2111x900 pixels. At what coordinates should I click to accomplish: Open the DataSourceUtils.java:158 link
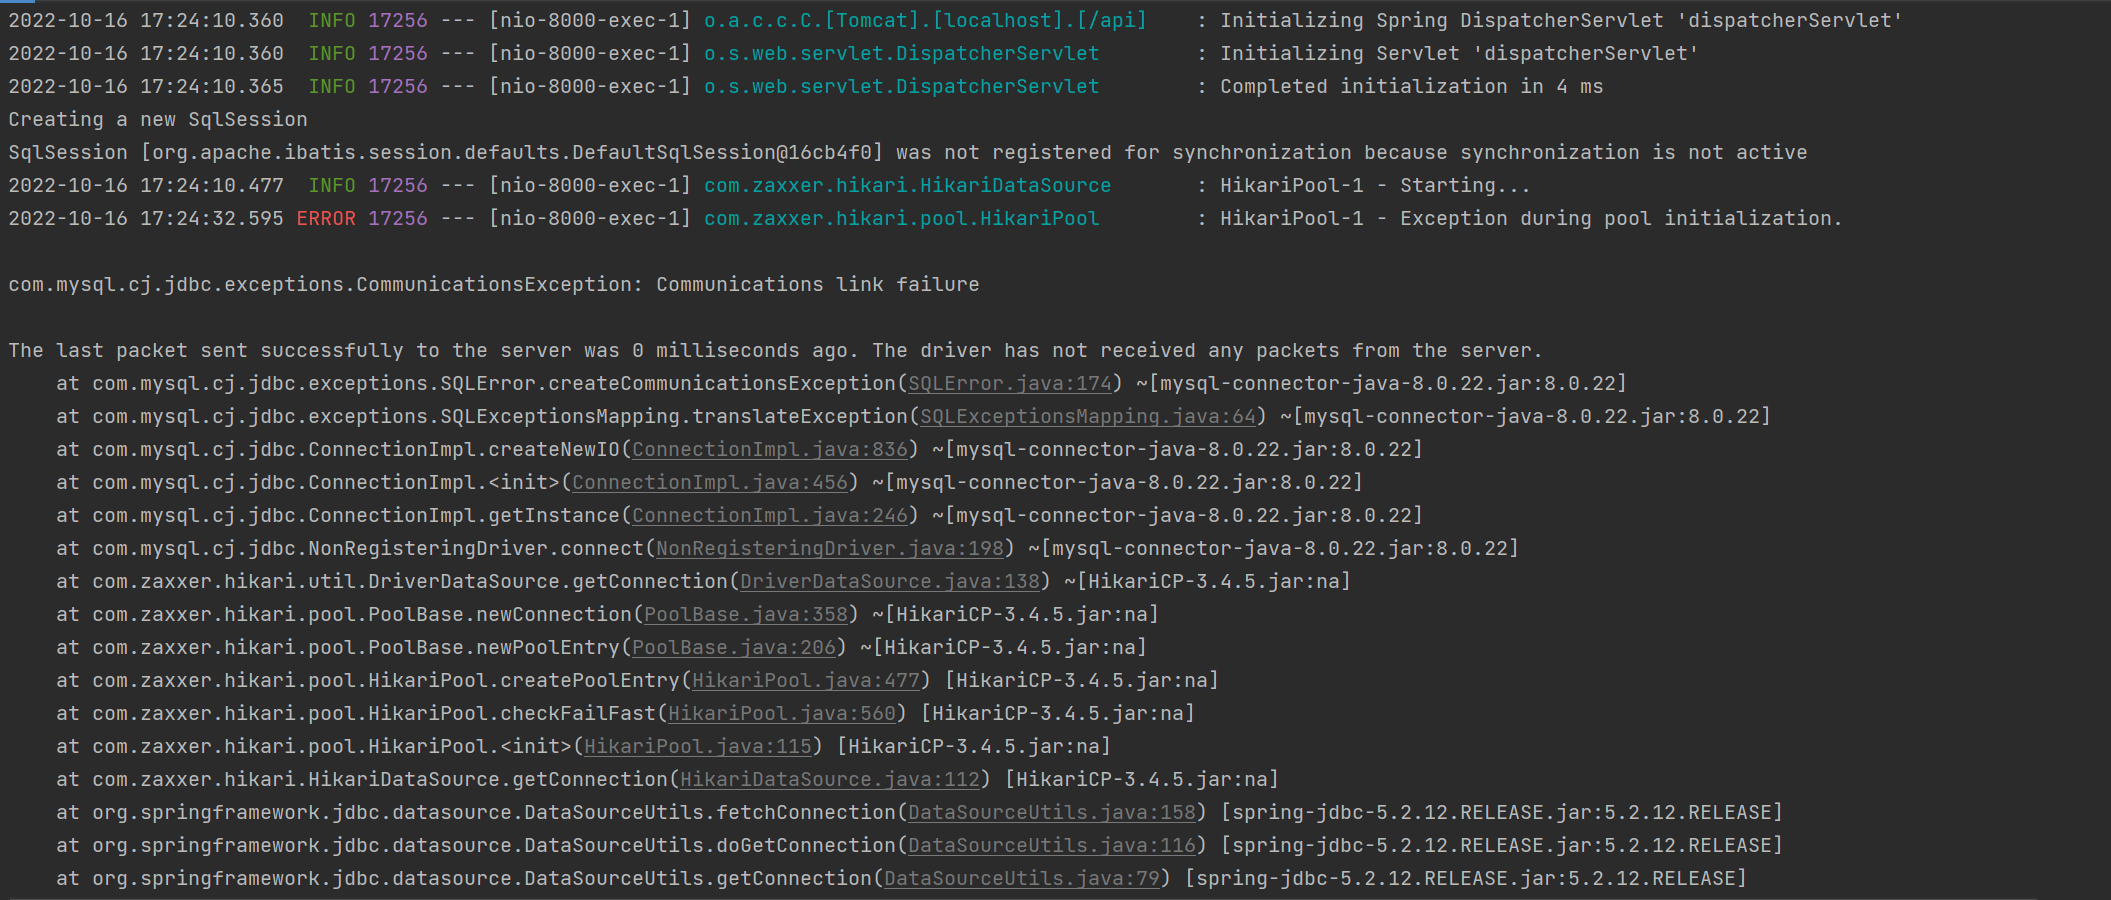1052,812
